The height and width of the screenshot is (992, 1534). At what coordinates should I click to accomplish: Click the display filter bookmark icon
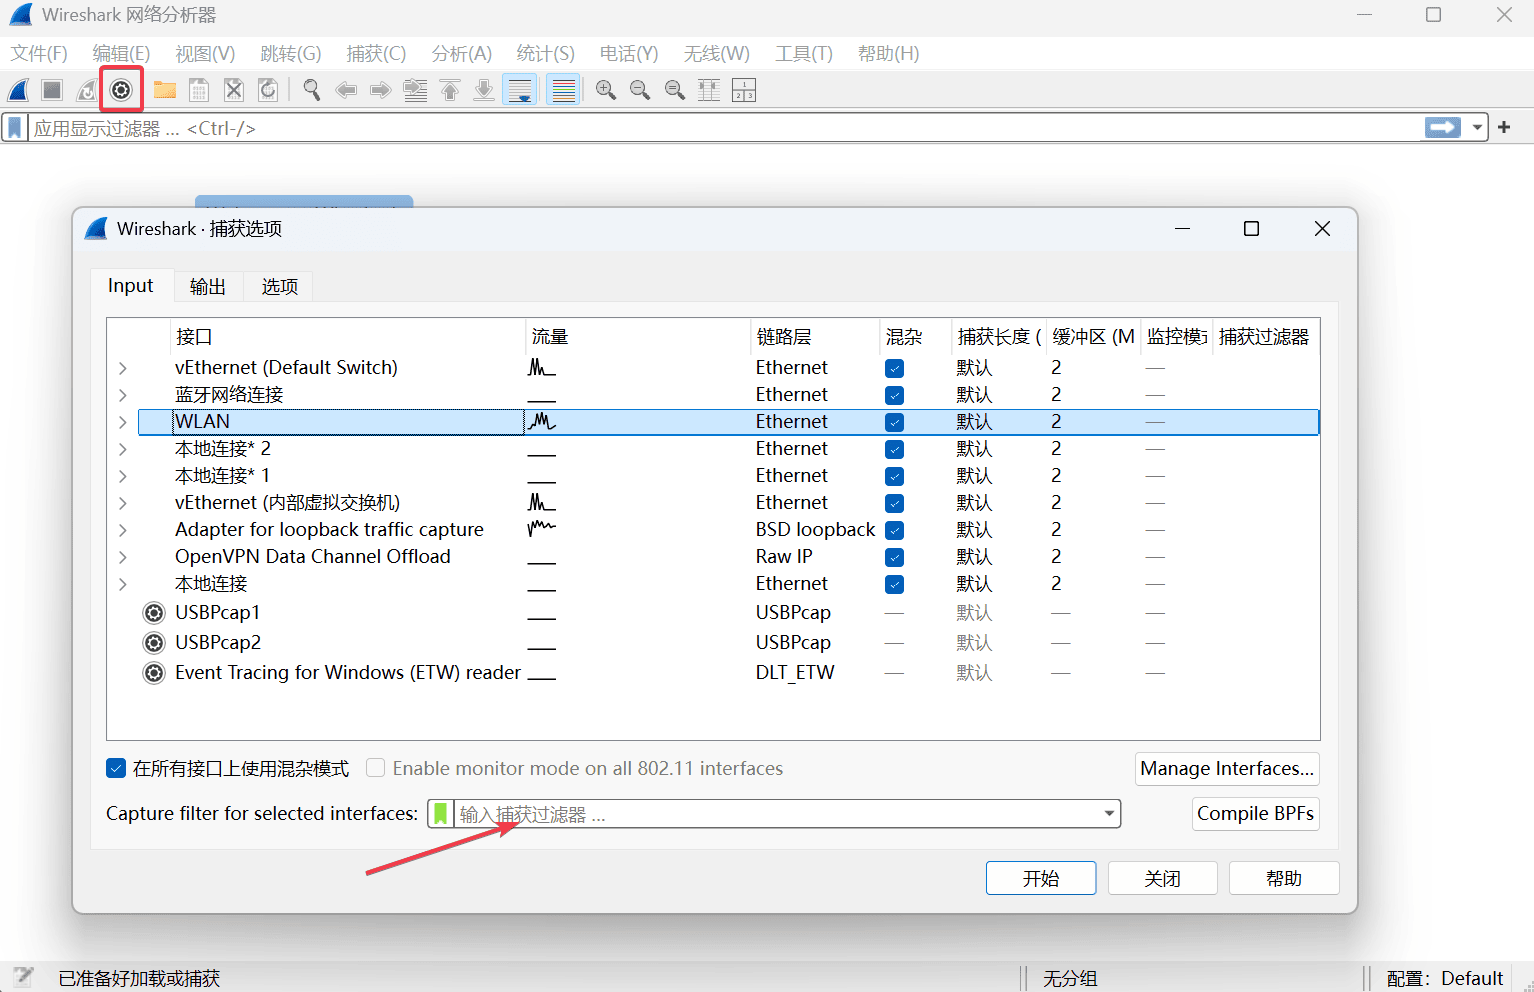(15, 128)
